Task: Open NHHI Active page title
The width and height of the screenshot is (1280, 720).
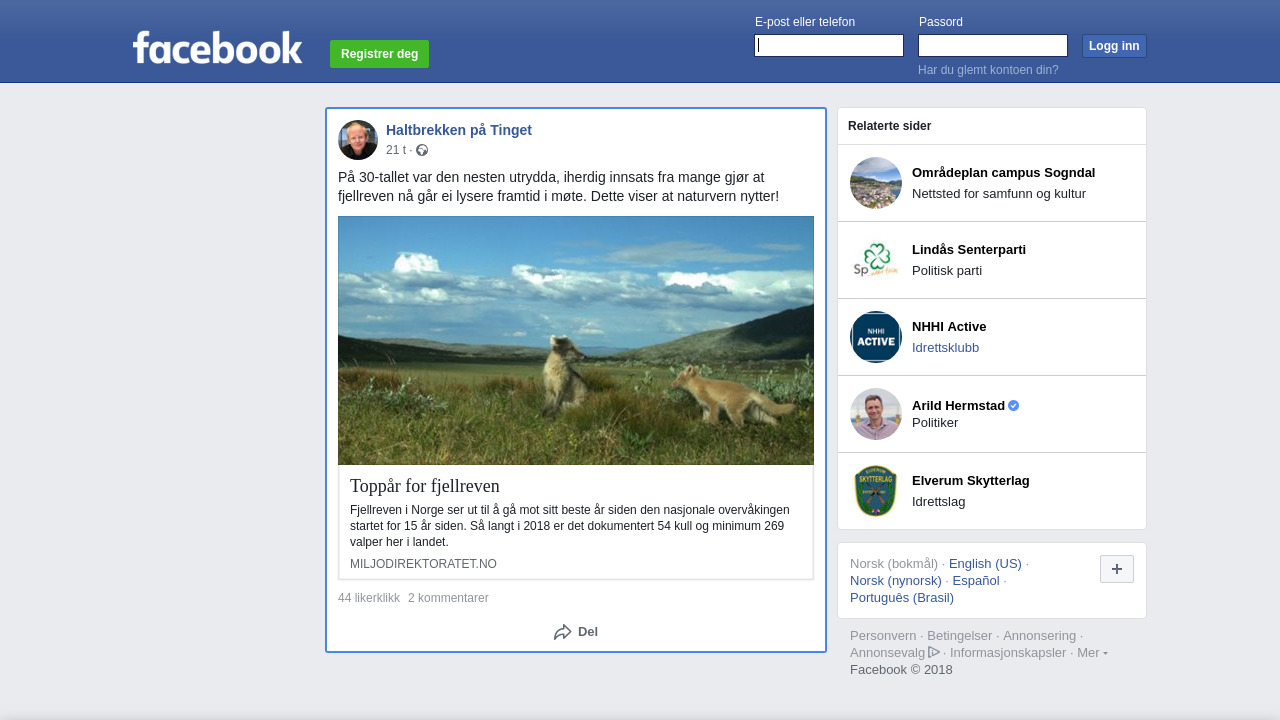Action: click(949, 326)
